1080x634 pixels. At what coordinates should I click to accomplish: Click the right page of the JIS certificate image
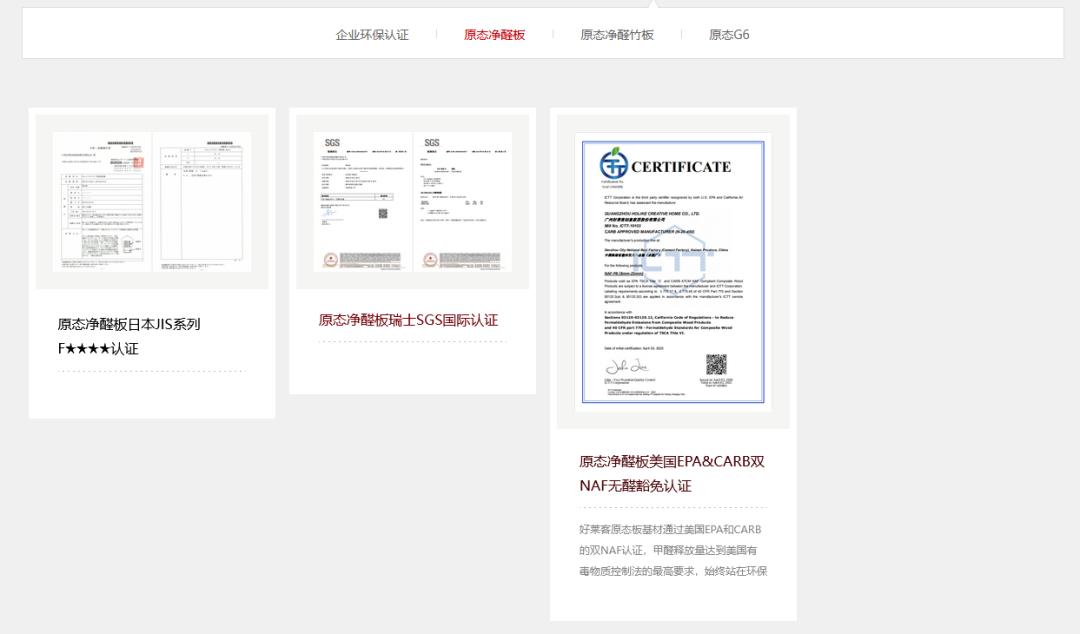click(x=202, y=202)
